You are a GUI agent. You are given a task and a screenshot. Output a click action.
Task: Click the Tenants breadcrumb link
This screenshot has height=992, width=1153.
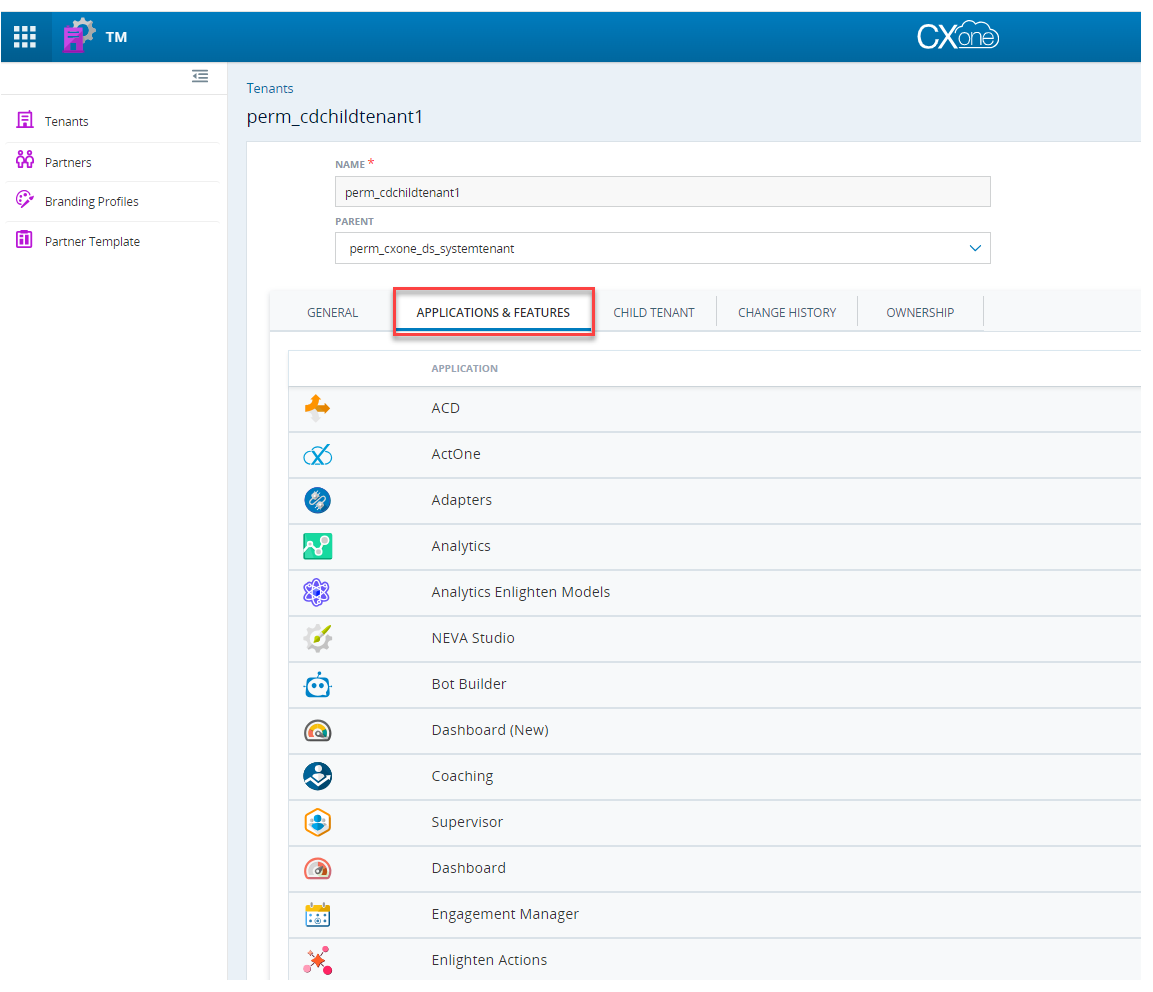pos(270,88)
